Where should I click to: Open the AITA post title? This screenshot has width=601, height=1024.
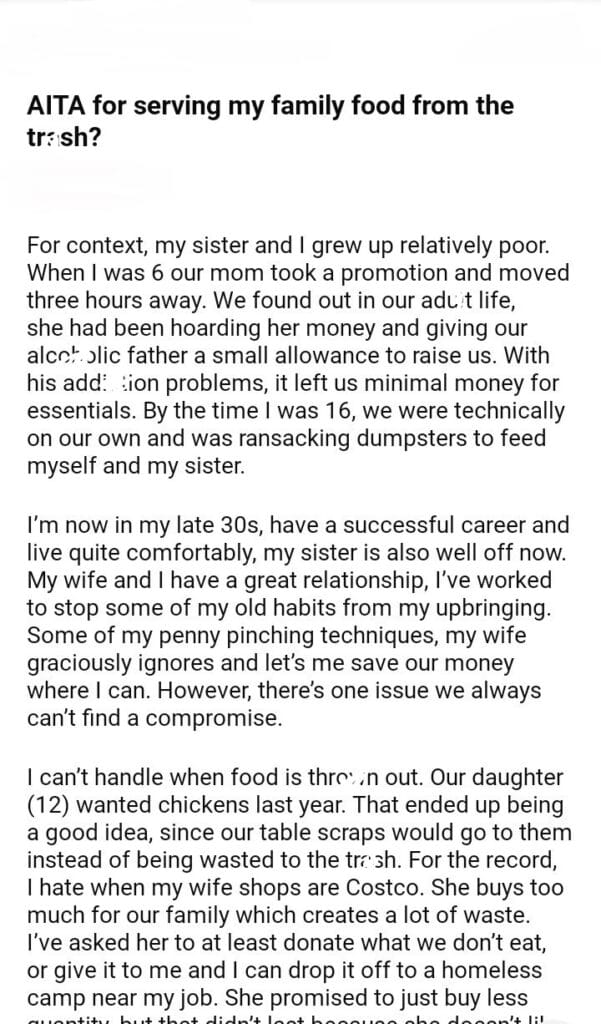pyautogui.click(x=270, y=119)
